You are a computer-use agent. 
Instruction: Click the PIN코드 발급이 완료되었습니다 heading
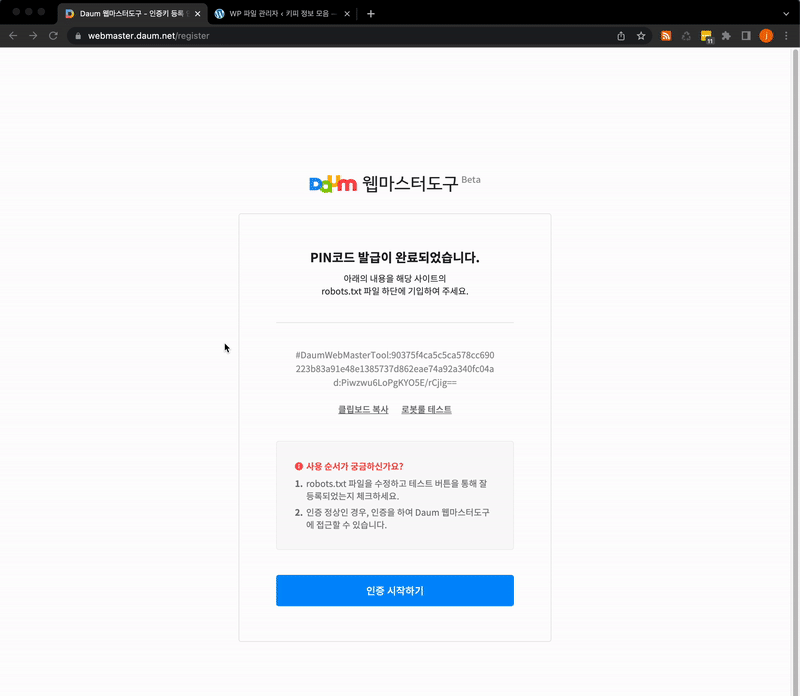tap(395, 257)
